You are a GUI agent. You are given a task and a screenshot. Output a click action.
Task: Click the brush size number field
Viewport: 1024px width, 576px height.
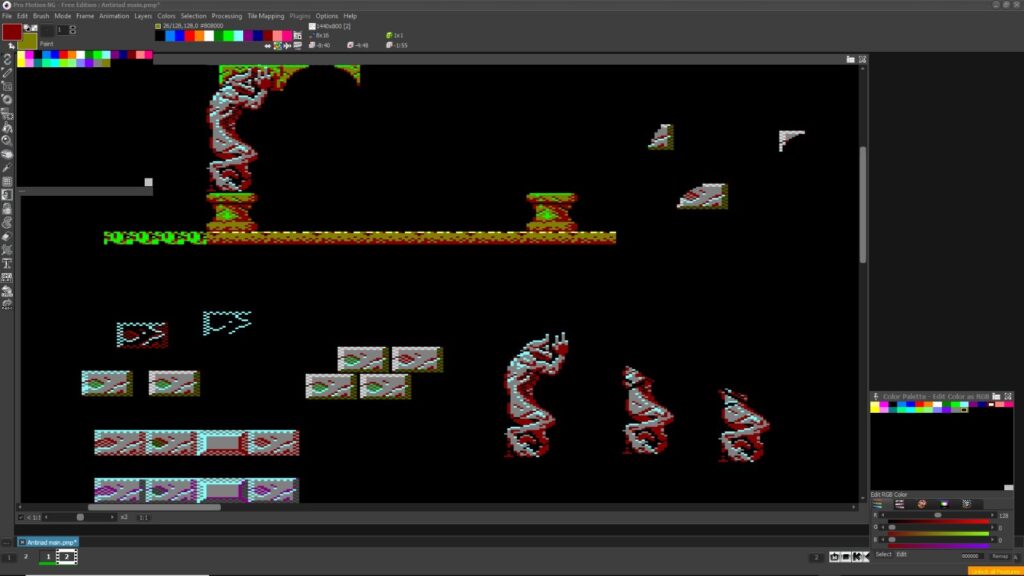coord(61,30)
